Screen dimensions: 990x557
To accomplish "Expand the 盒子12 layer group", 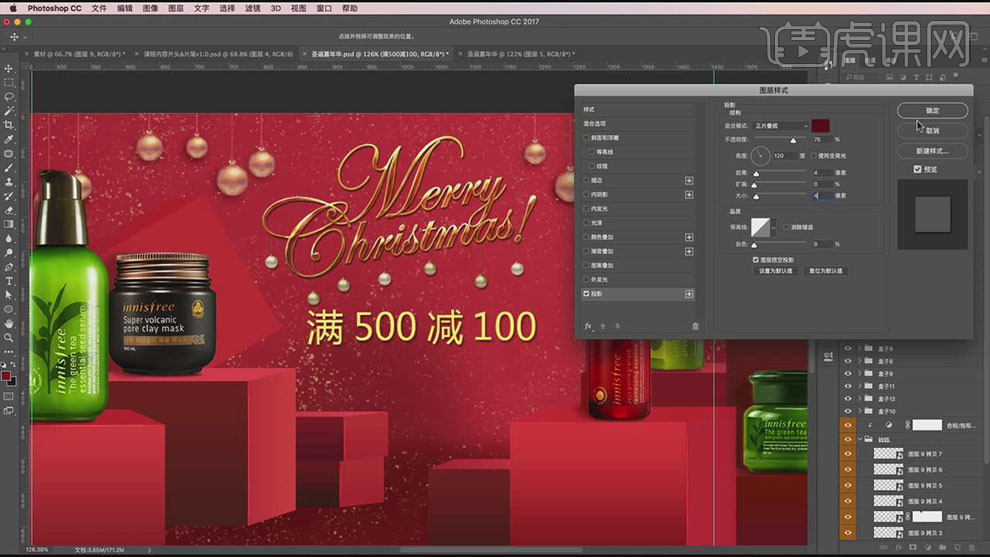I will tap(859, 398).
